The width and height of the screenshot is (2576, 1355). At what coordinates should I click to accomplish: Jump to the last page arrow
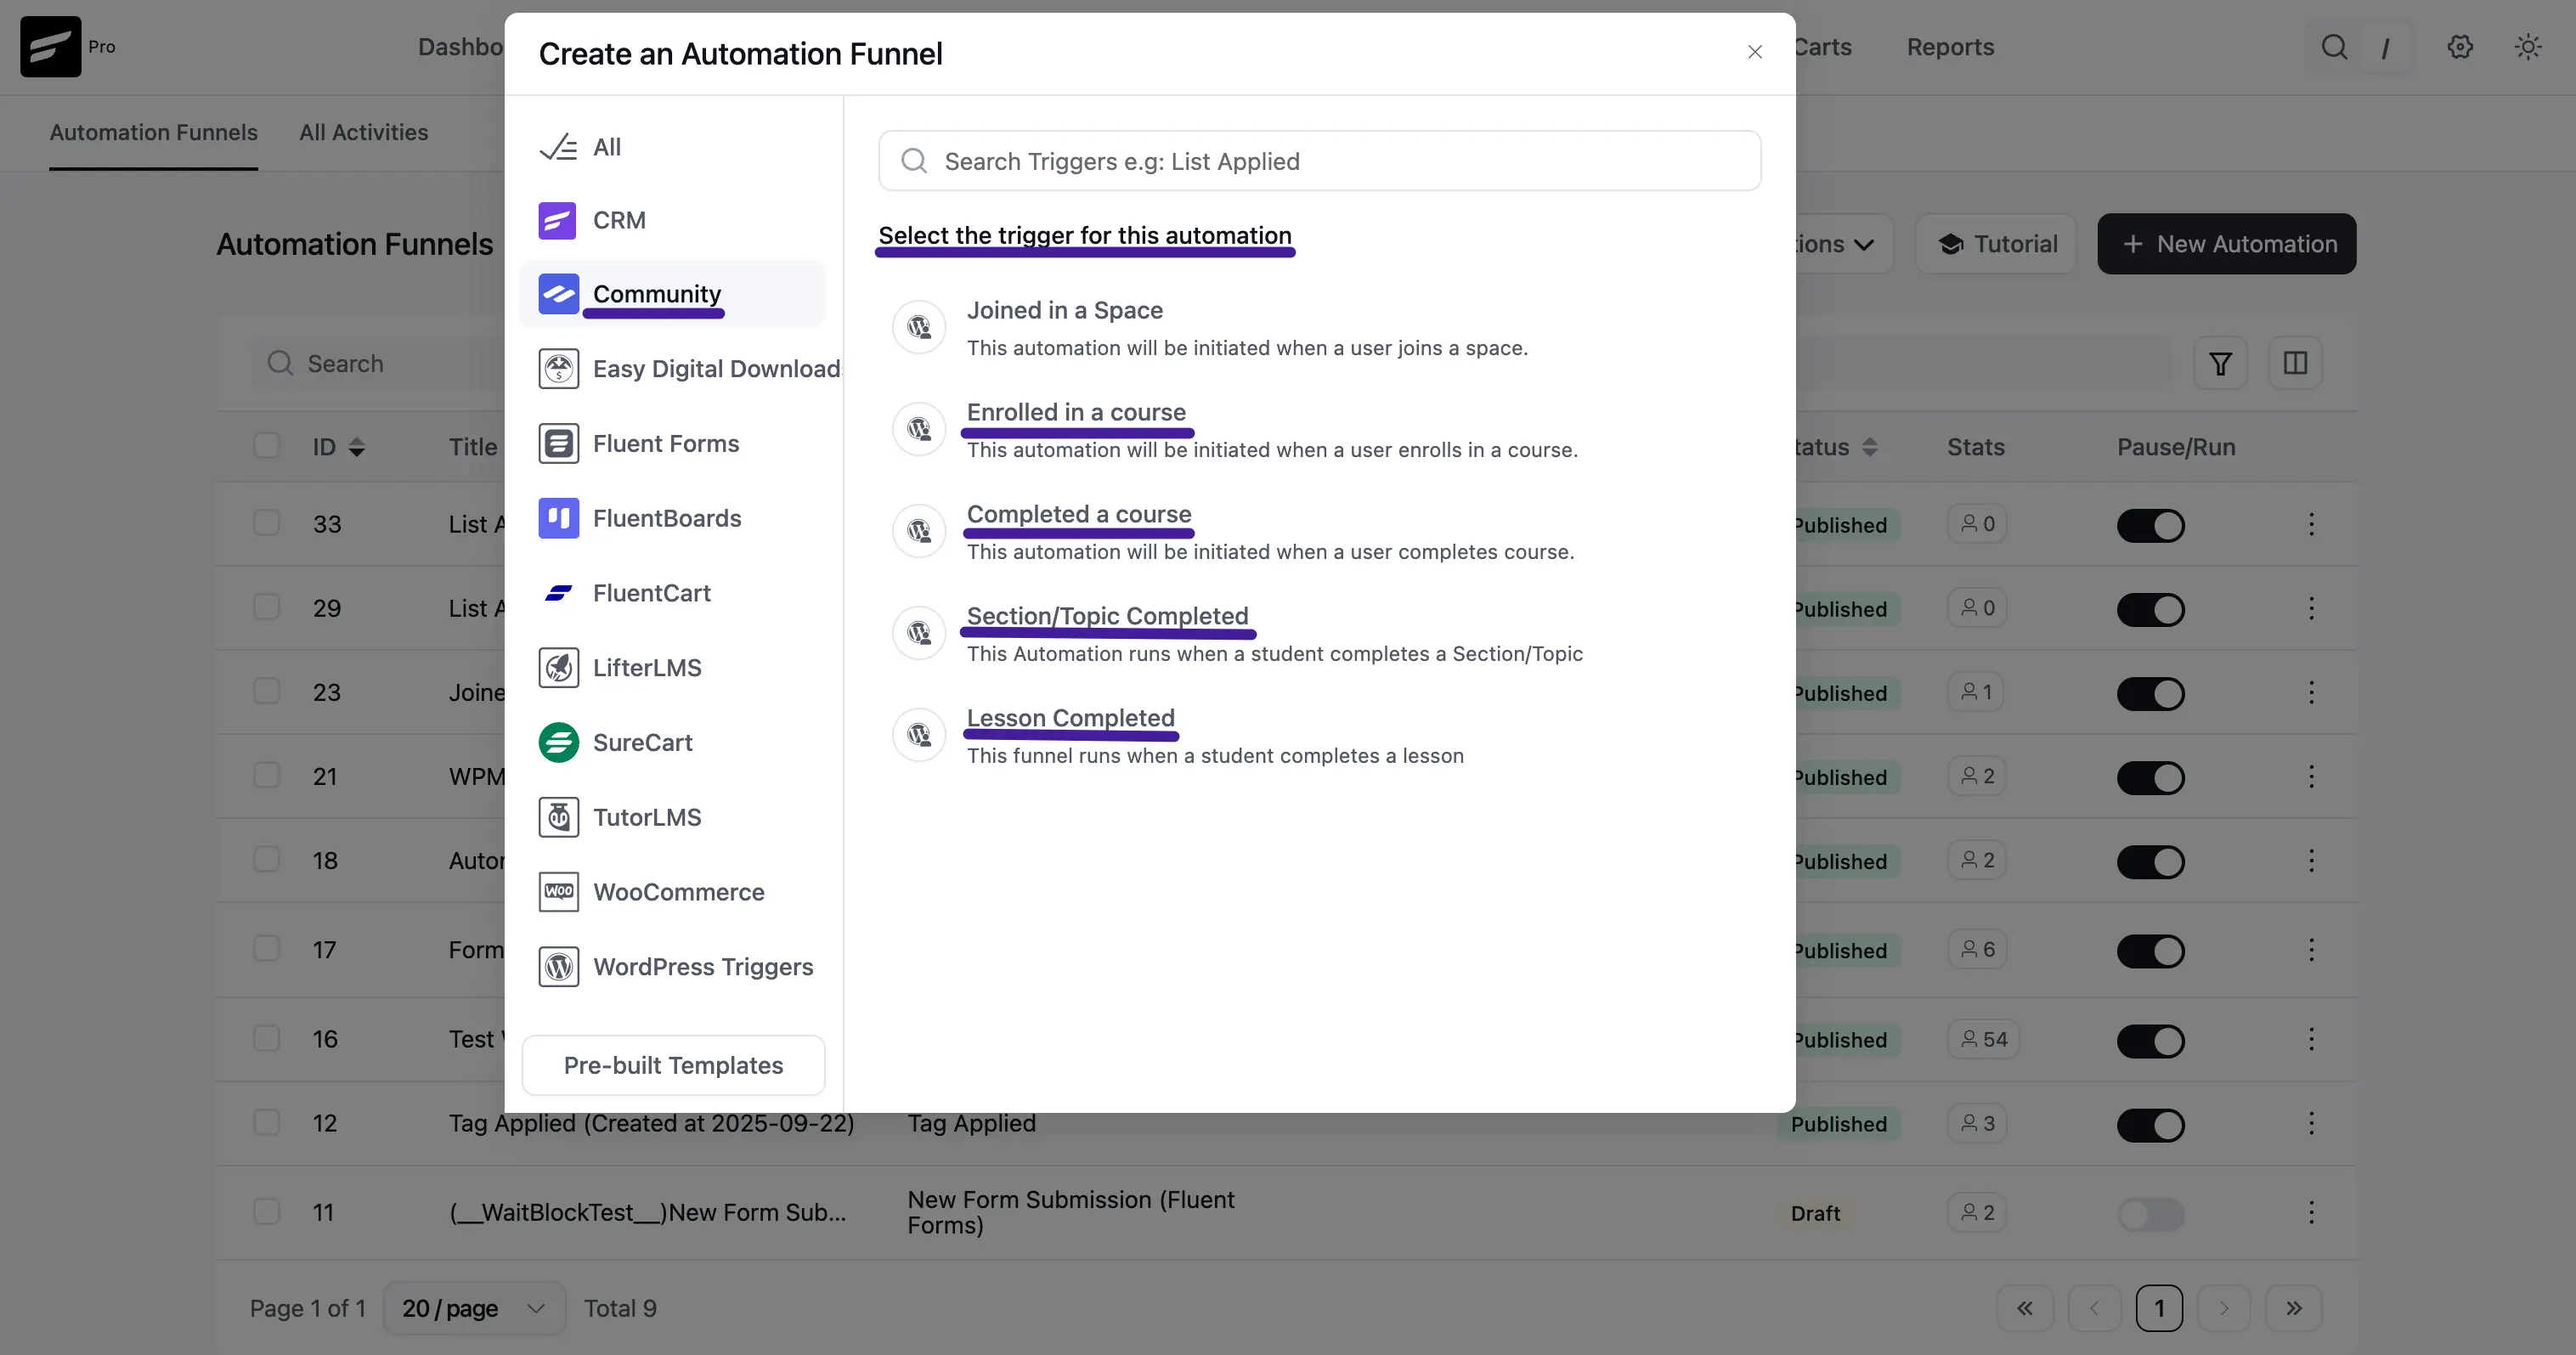pyautogui.click(x=2294, y=1308)
